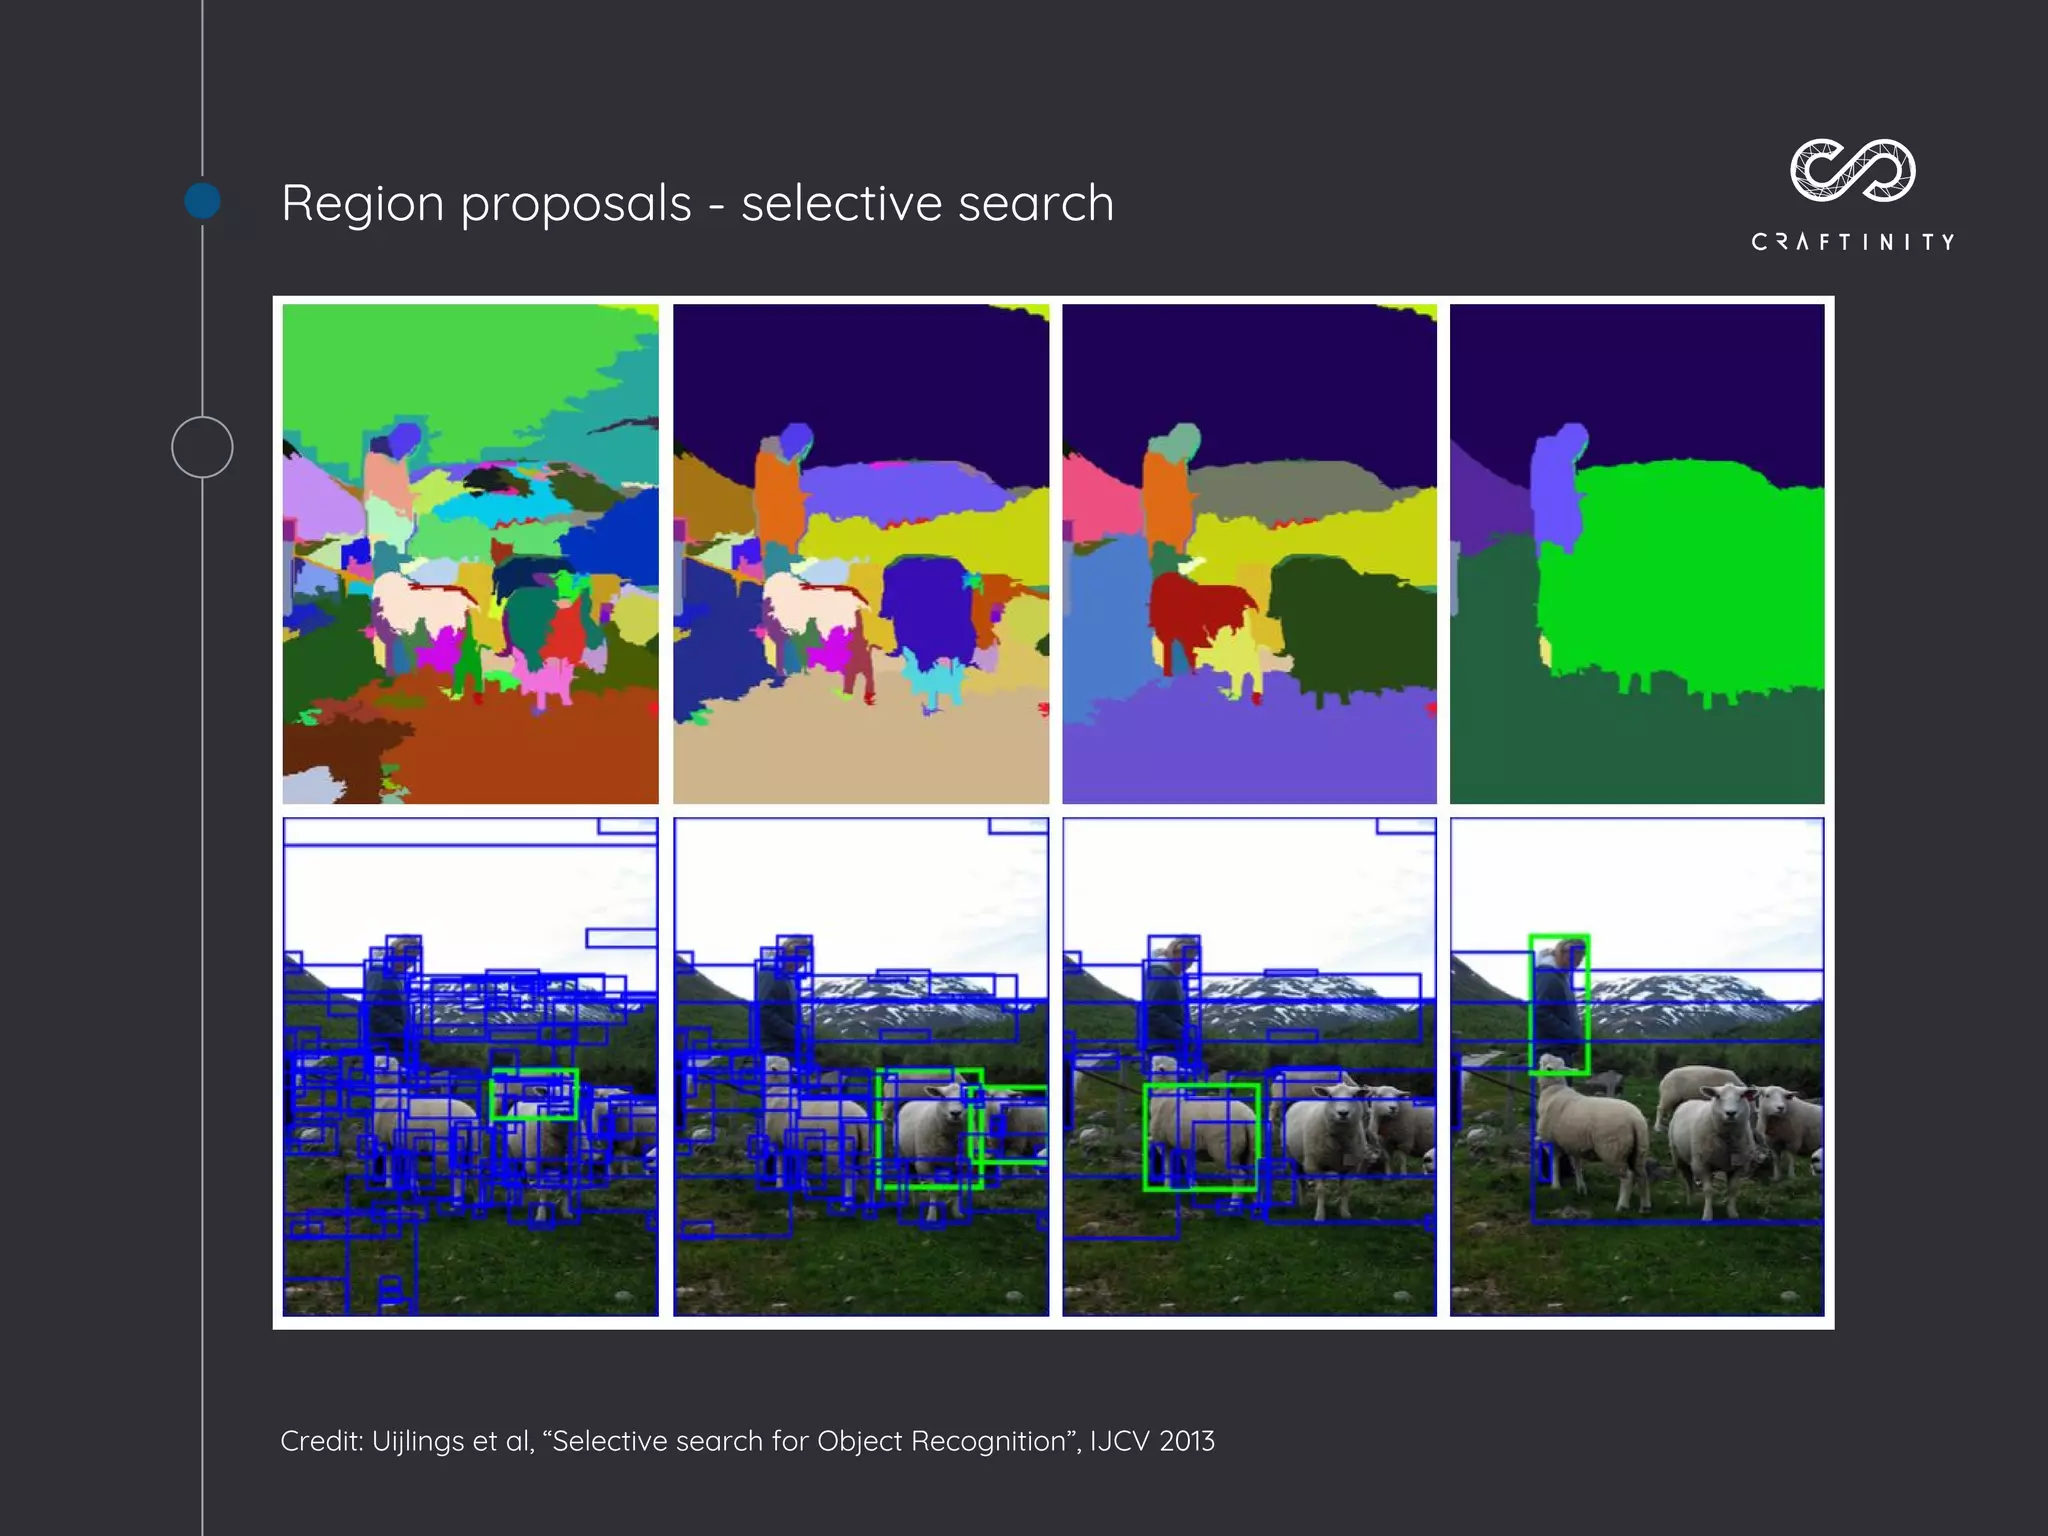Click the Craftinity infinity logo
The image size is (2048, 1536).
[1852, 170]
